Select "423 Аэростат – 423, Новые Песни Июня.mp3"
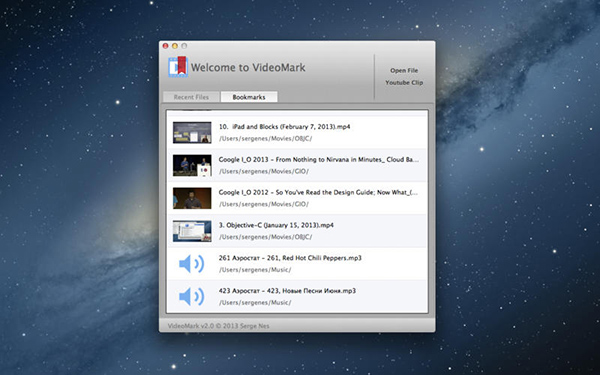600x375 pixels. (x=287, y=291)
